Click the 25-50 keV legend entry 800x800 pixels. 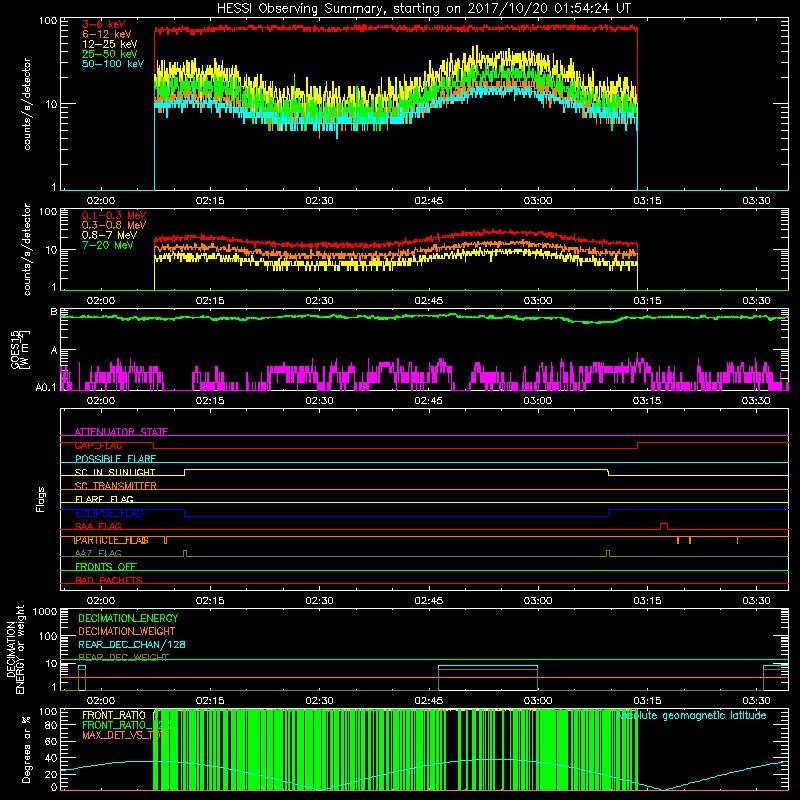click(110, 54)
